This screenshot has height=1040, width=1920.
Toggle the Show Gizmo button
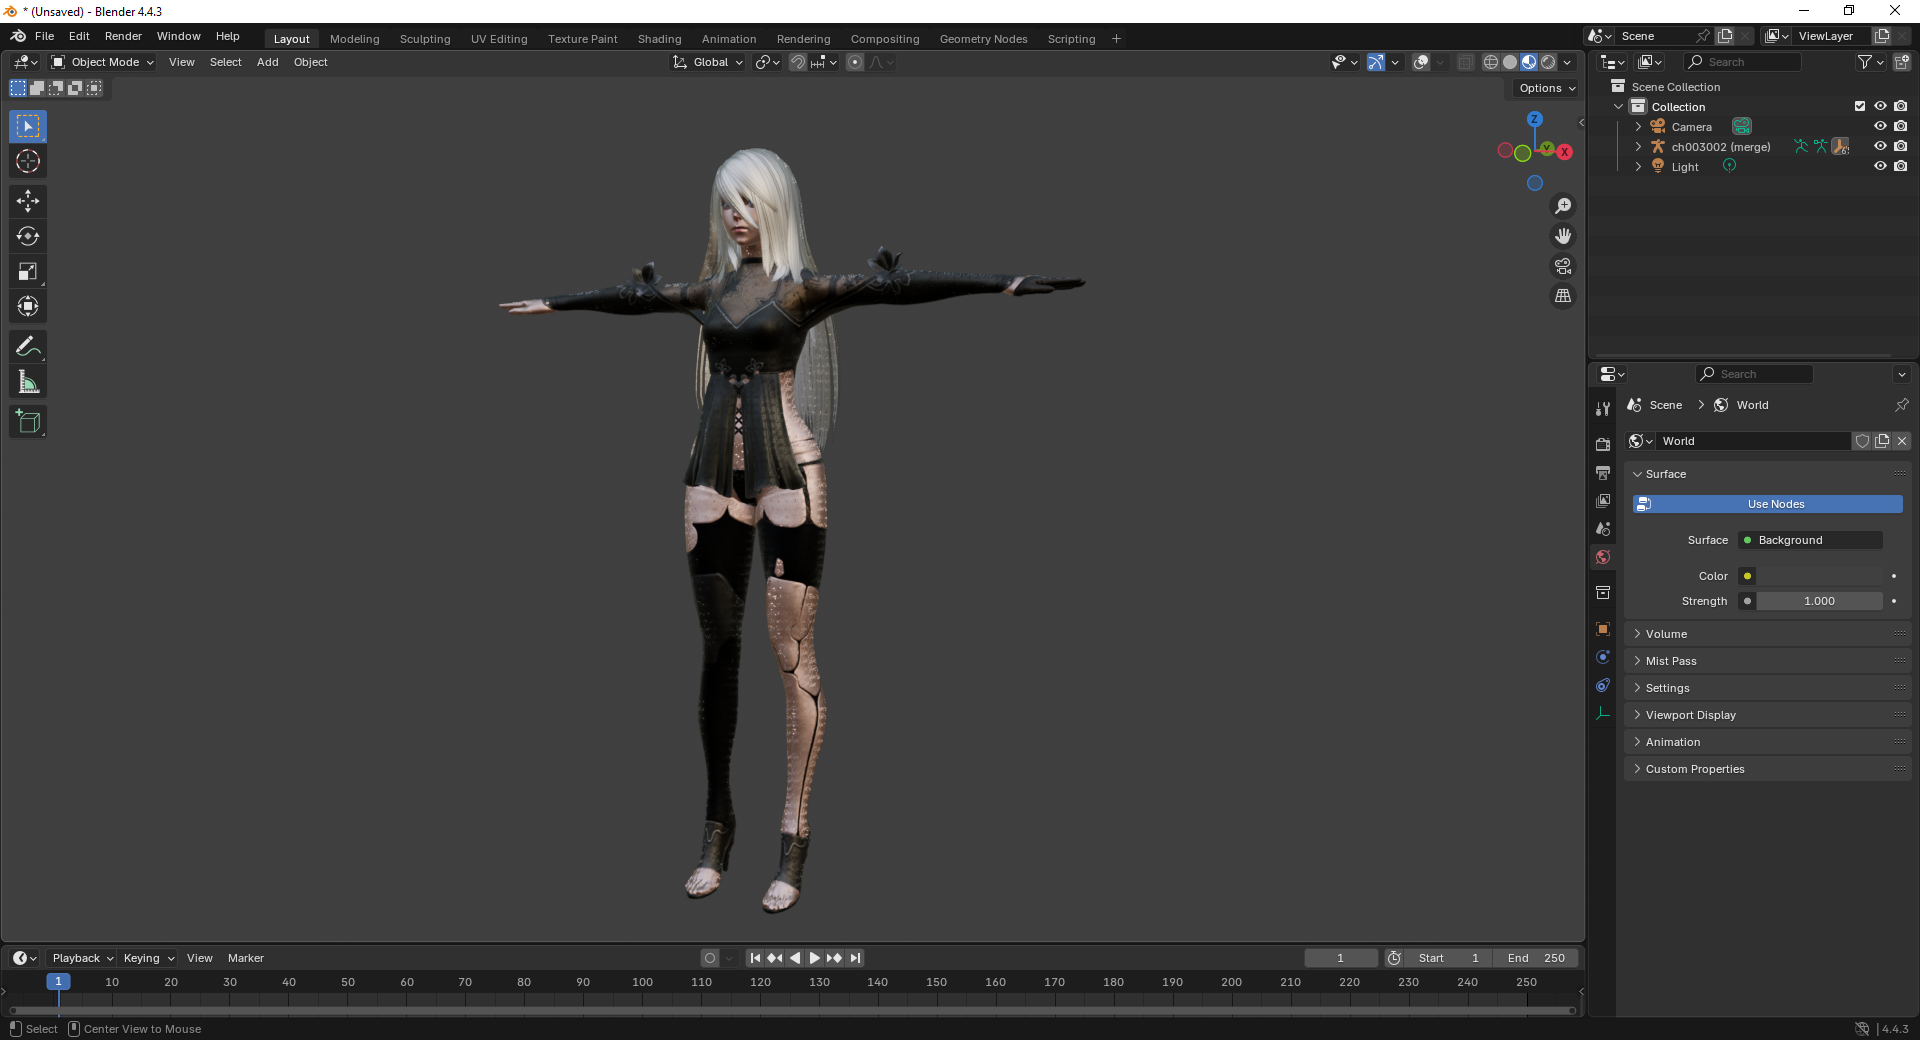pos(1376,62)
